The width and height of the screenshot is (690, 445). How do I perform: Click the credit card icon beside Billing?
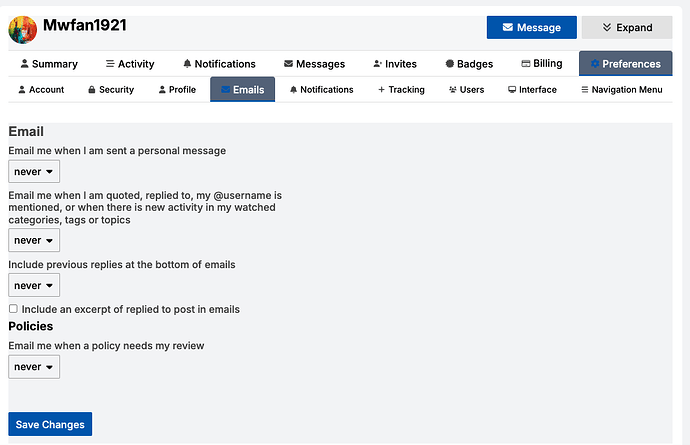pos(525,63)
